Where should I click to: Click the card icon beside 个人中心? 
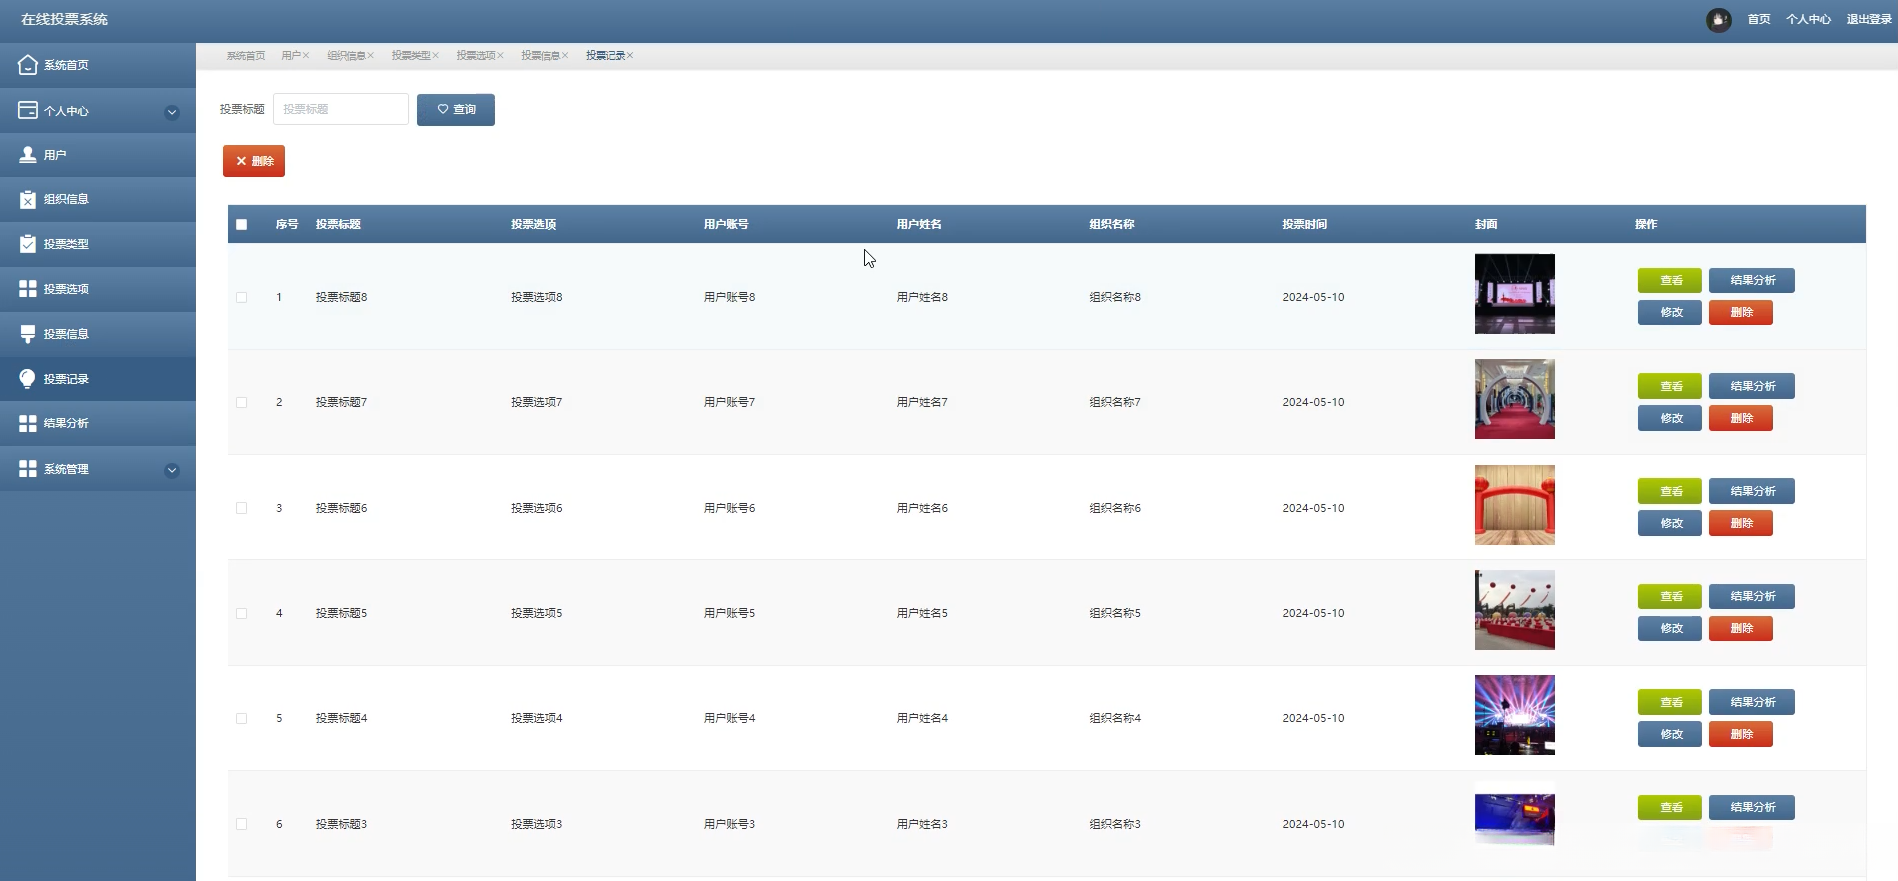point(28,110)
